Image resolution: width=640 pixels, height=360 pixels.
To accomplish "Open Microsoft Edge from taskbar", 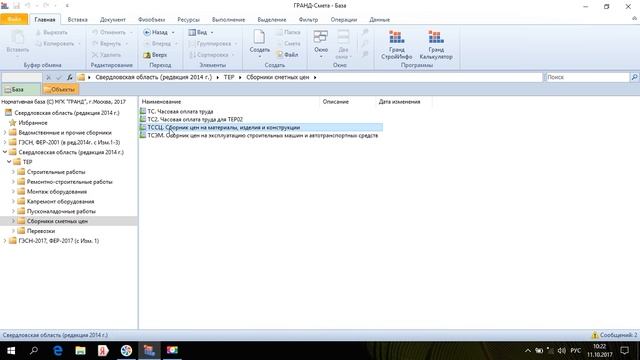I will pos(58,350).
